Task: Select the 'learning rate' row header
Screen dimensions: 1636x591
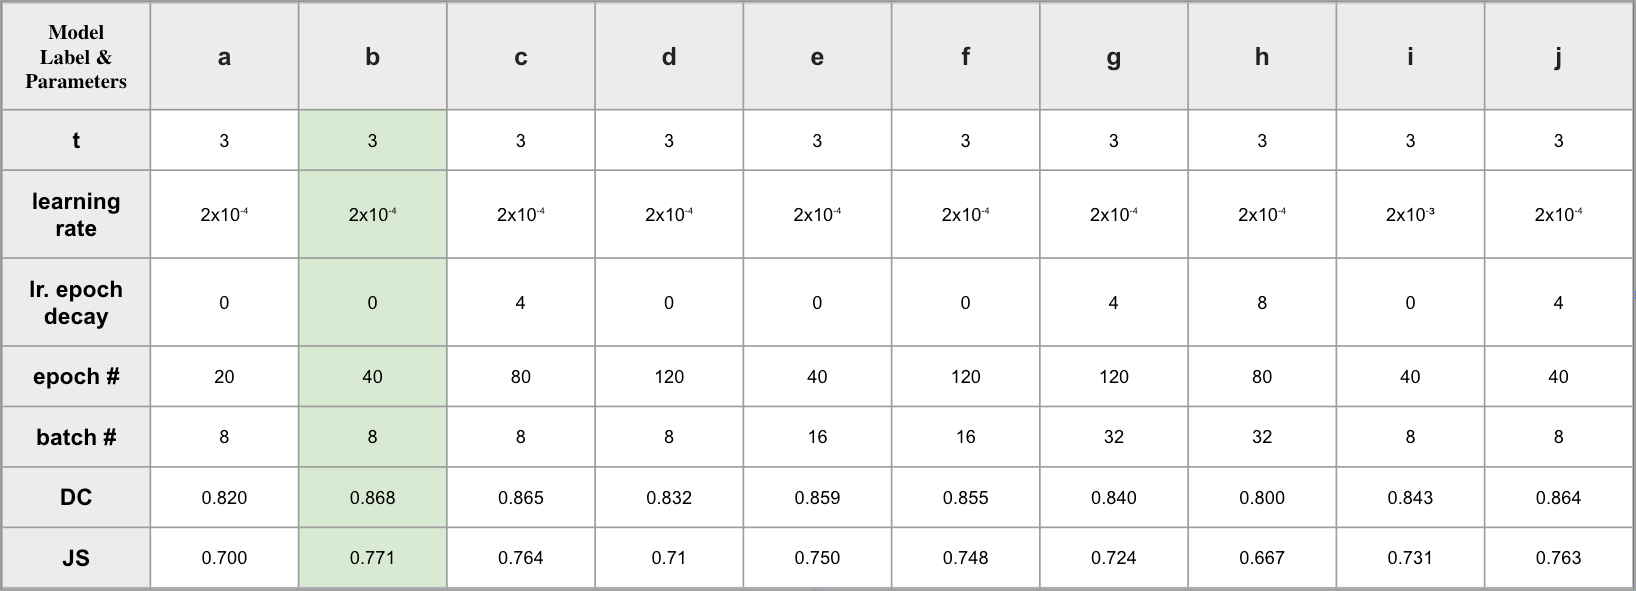Action: point(76,215)
